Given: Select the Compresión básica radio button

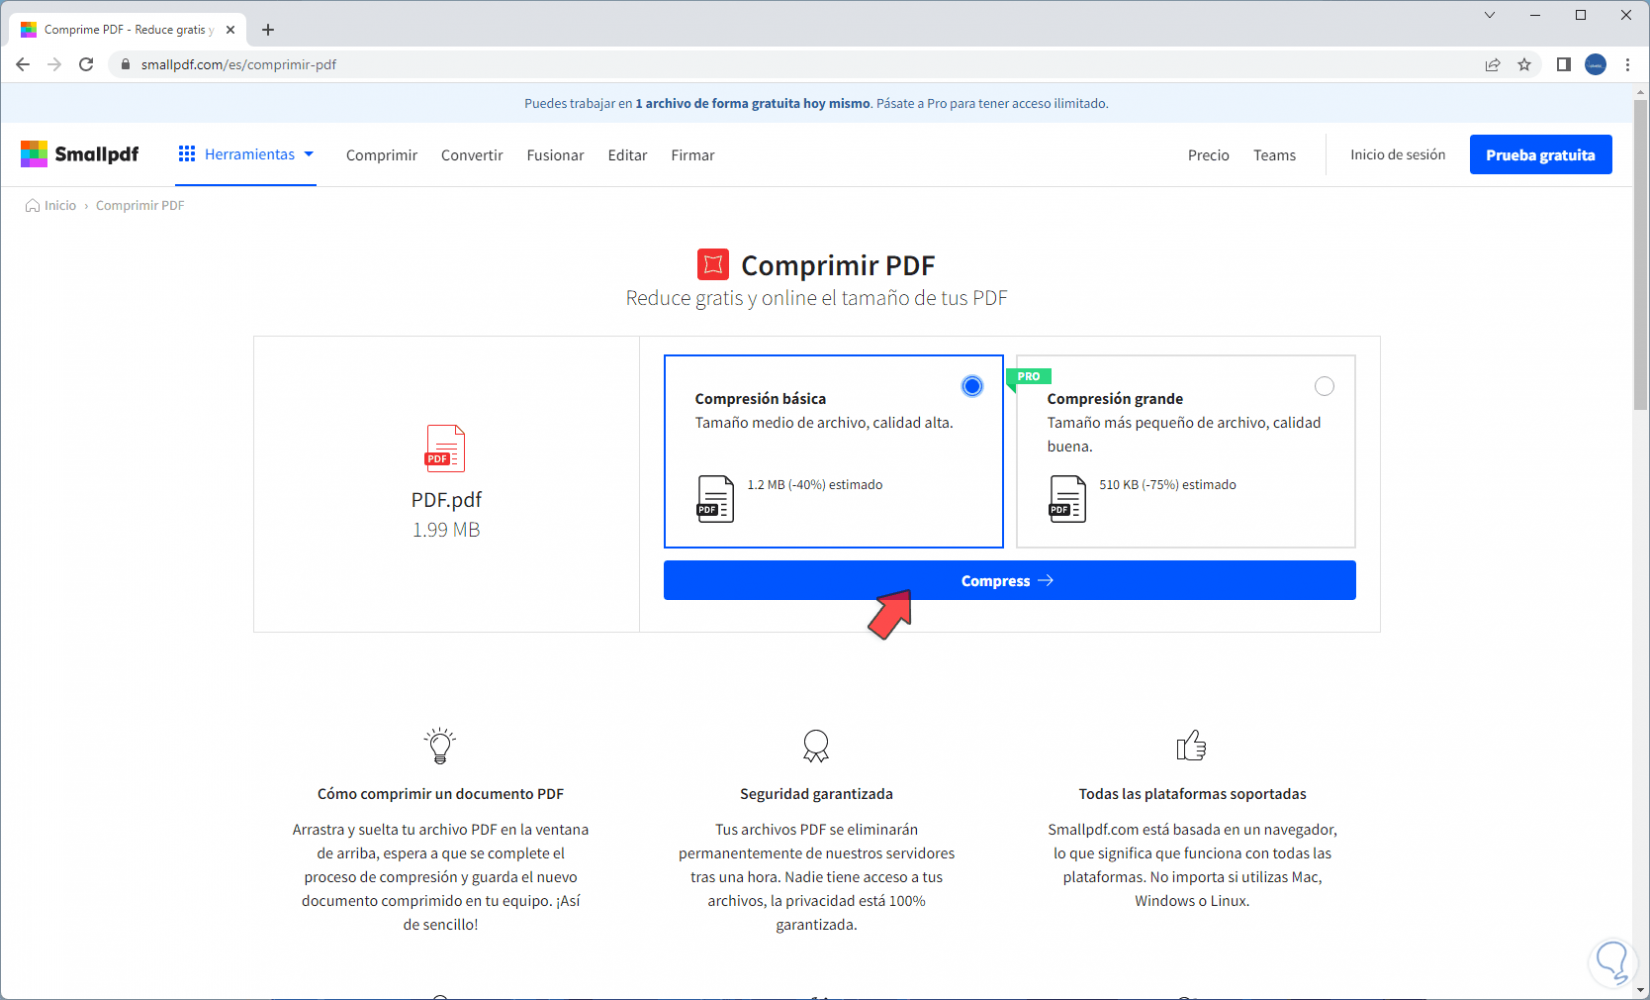Looking at the screenshot, I should tap(972, 386).
